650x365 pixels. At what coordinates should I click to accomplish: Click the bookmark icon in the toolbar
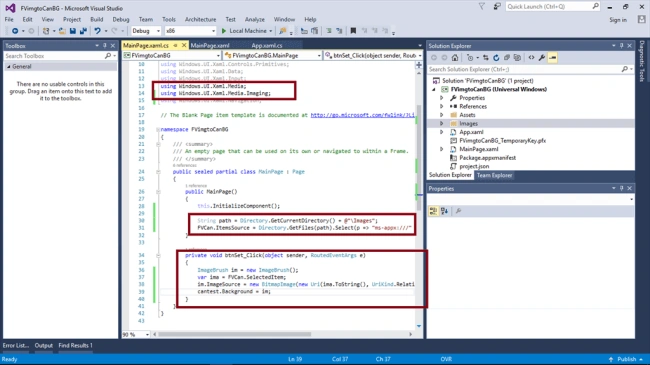[x=353, y=31]
